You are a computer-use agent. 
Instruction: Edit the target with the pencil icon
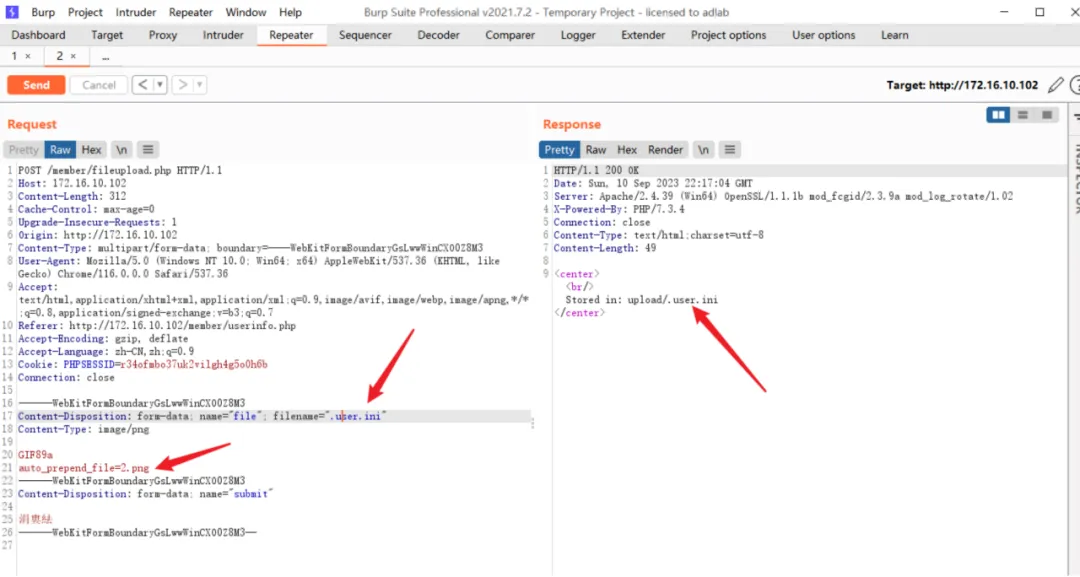coord(1055,85)
